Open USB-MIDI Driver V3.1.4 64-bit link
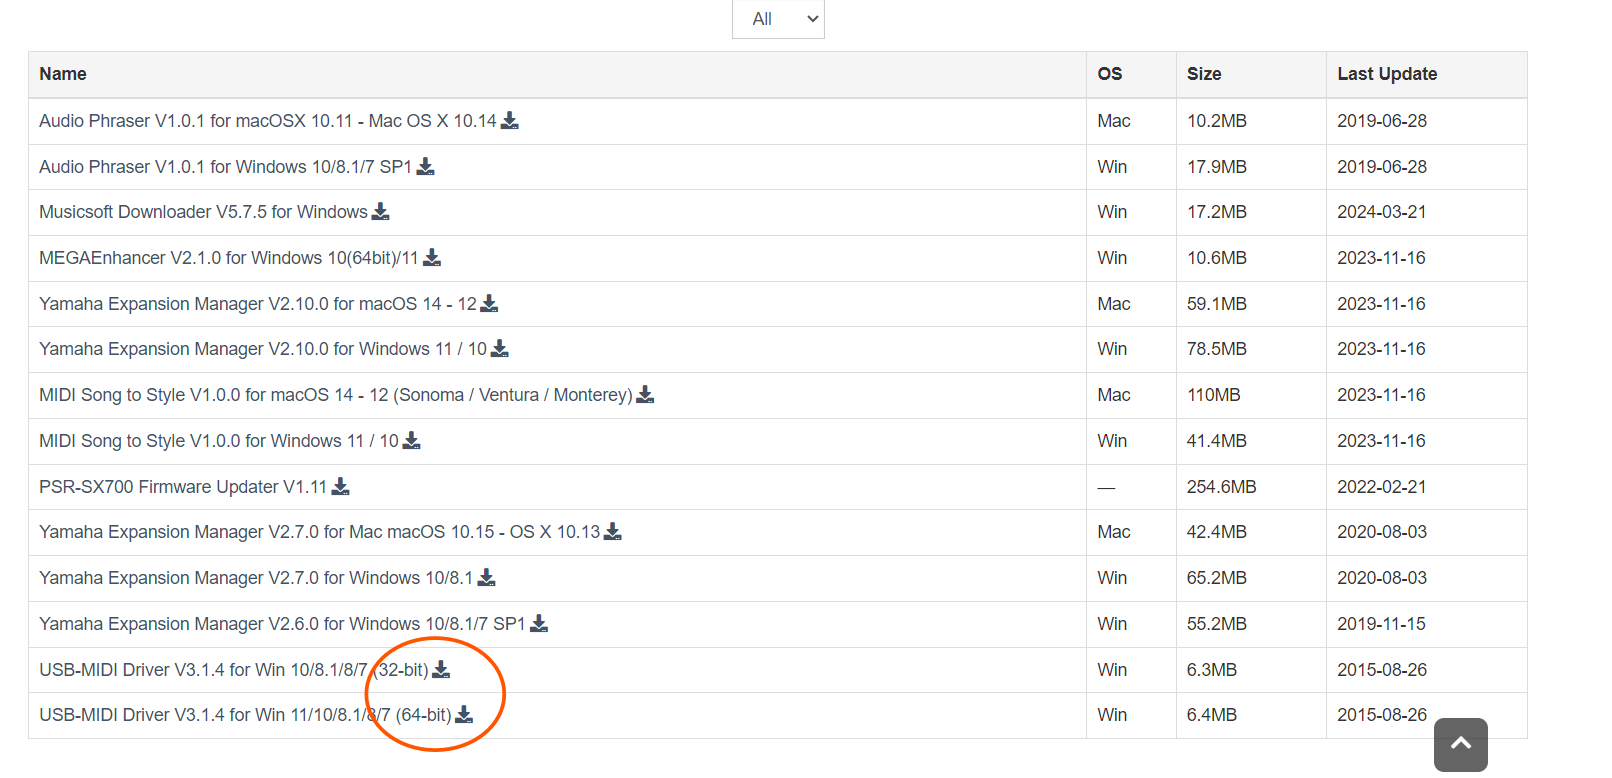 click(x=245, y=715)
